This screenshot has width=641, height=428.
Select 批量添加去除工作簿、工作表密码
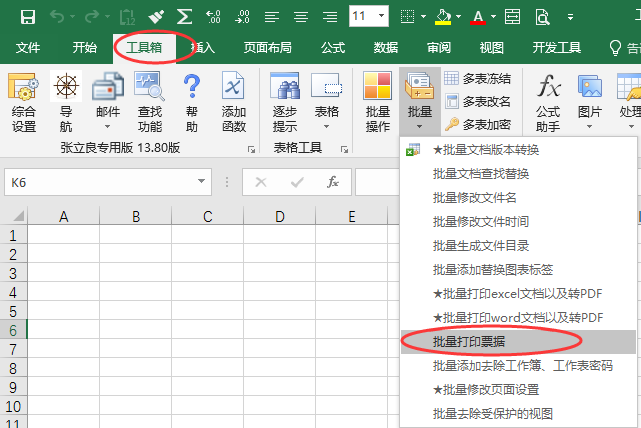(x=518, y=365)
